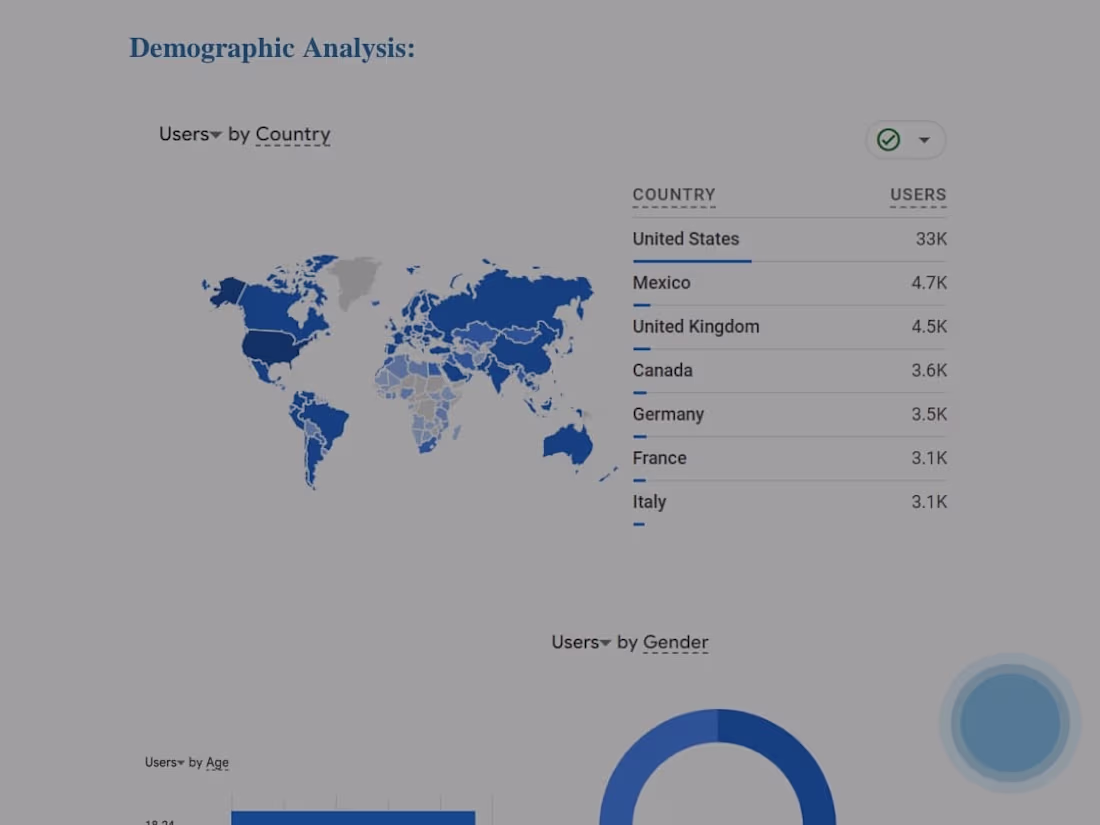Image resolution: width=1100 pixels, height=825 pixels.
Task: Click the Gender dimension link
Action: click(676, 642)
